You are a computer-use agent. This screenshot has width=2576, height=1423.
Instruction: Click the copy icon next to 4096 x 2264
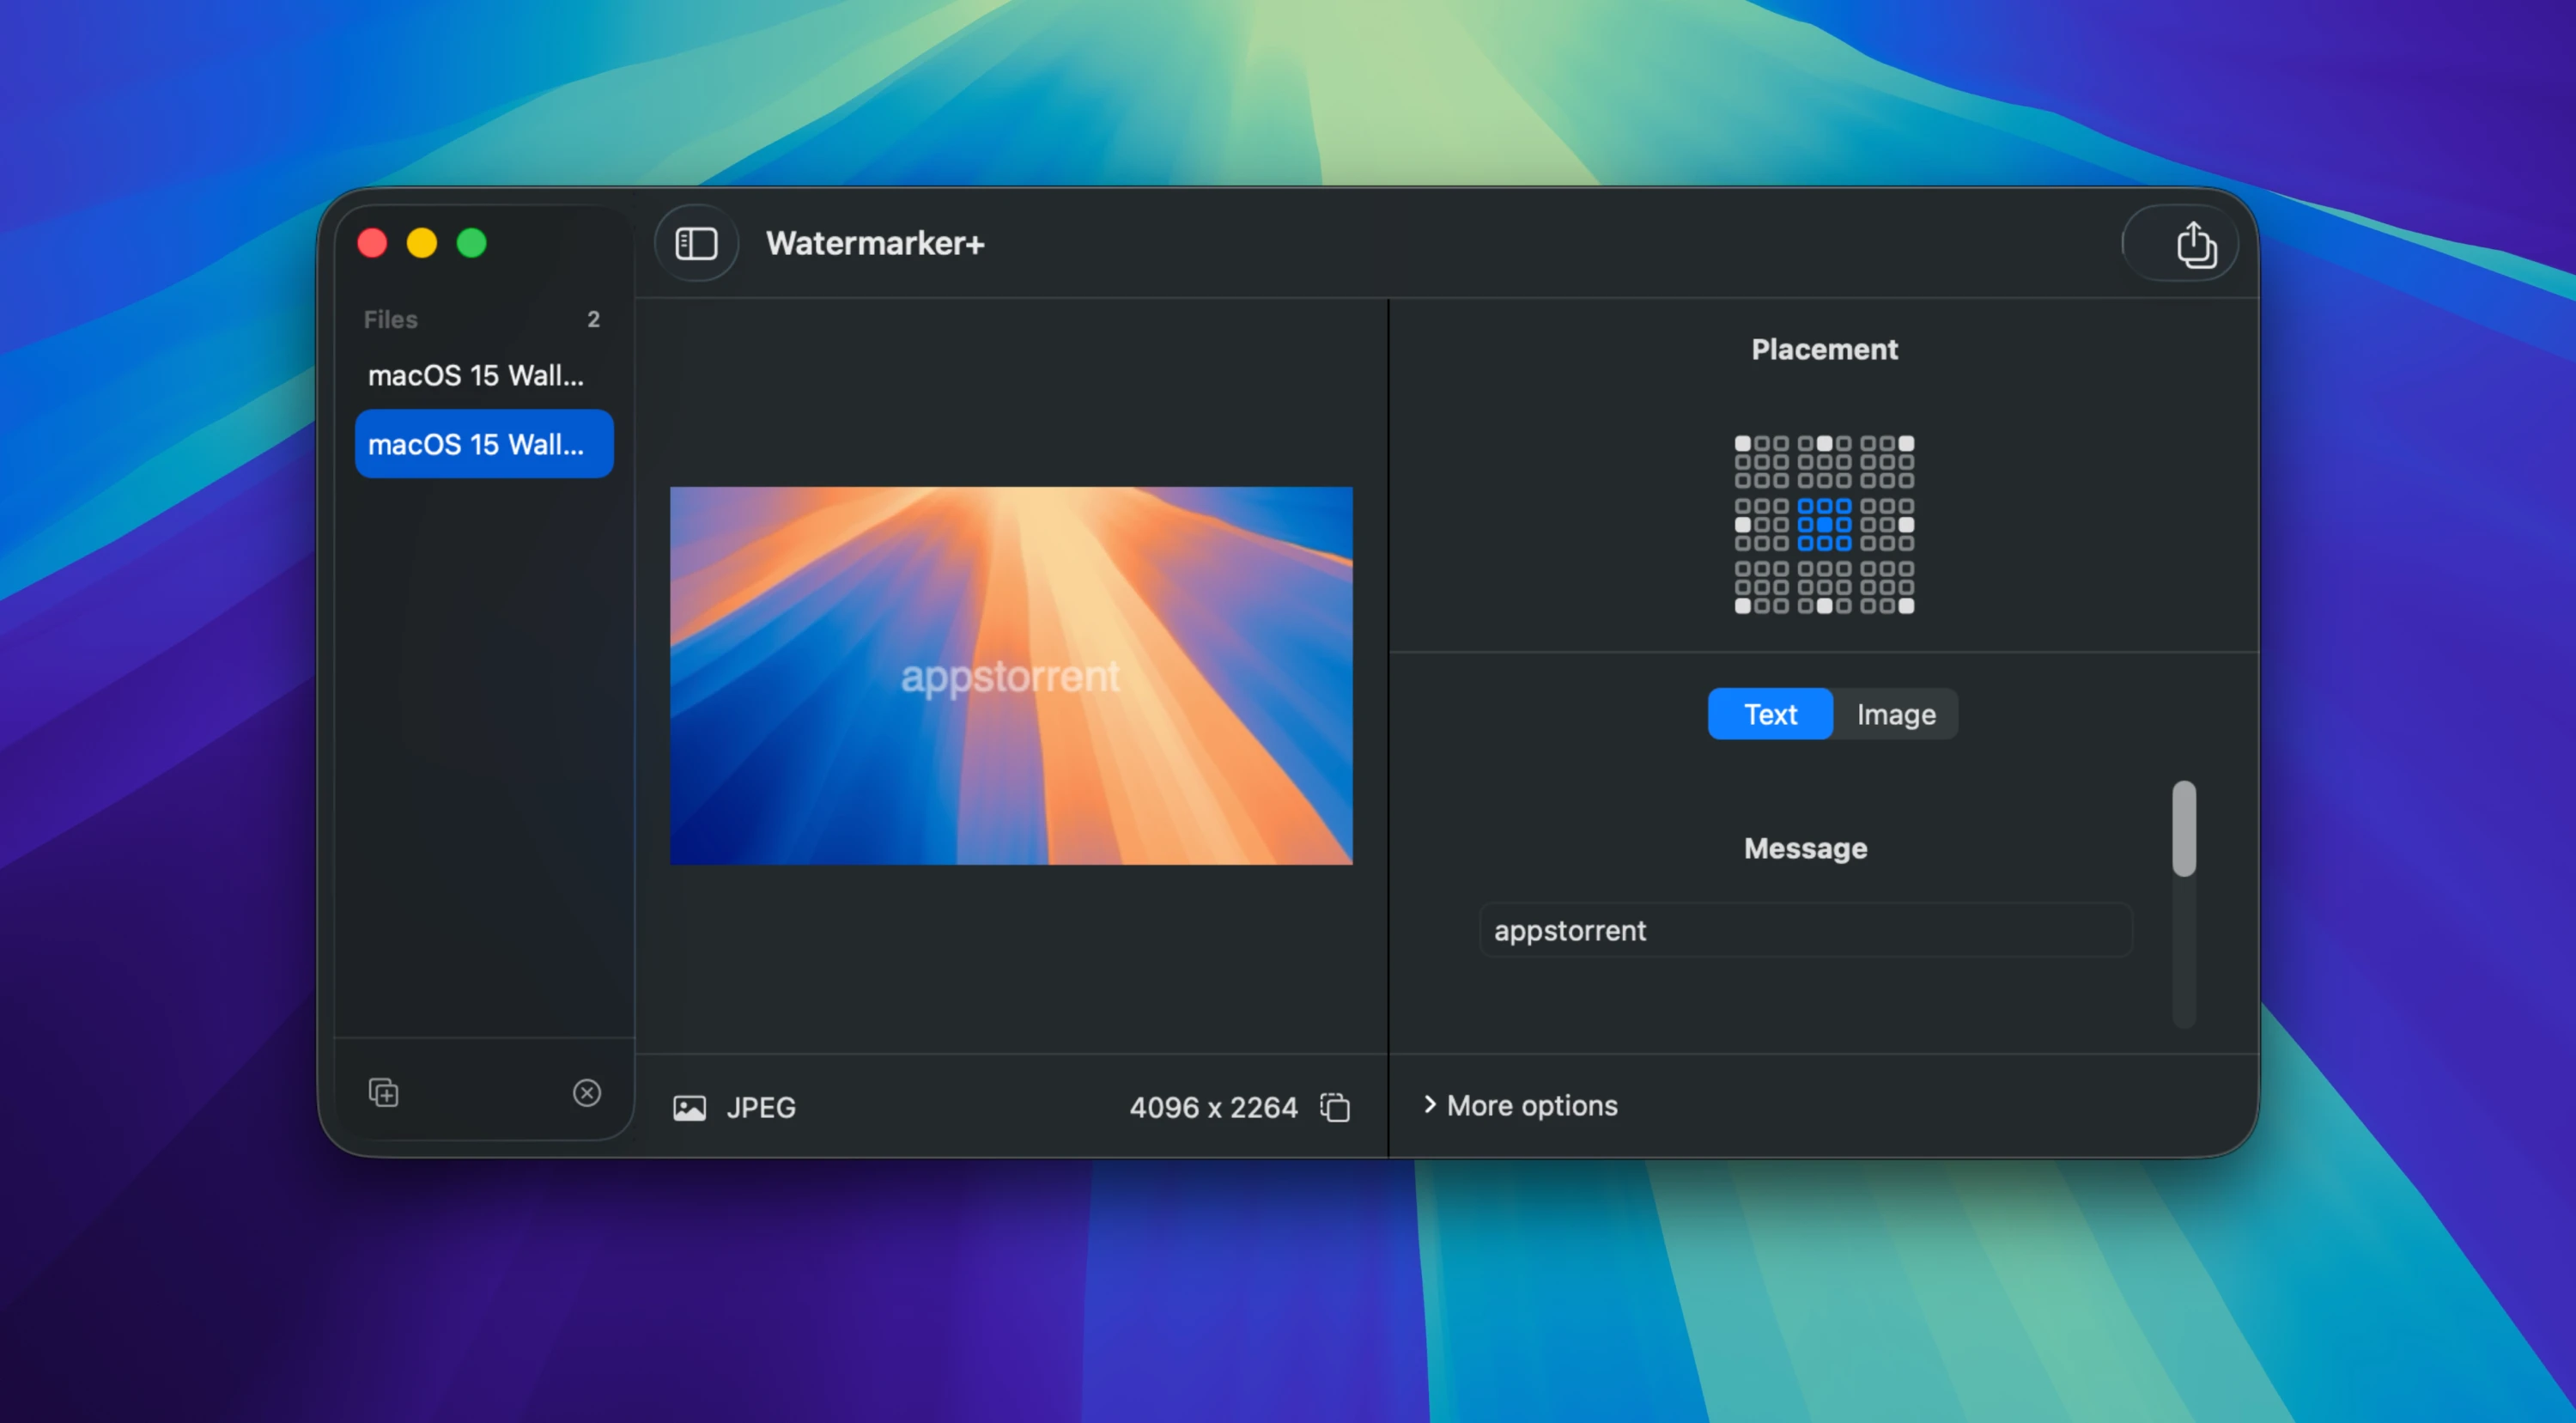point(1335,1107)
